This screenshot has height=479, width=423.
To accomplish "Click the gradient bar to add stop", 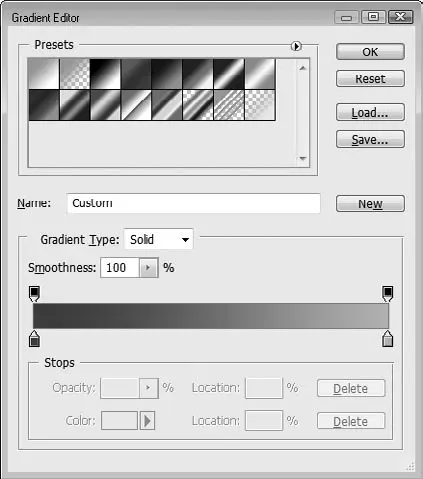I will [211, 316].
